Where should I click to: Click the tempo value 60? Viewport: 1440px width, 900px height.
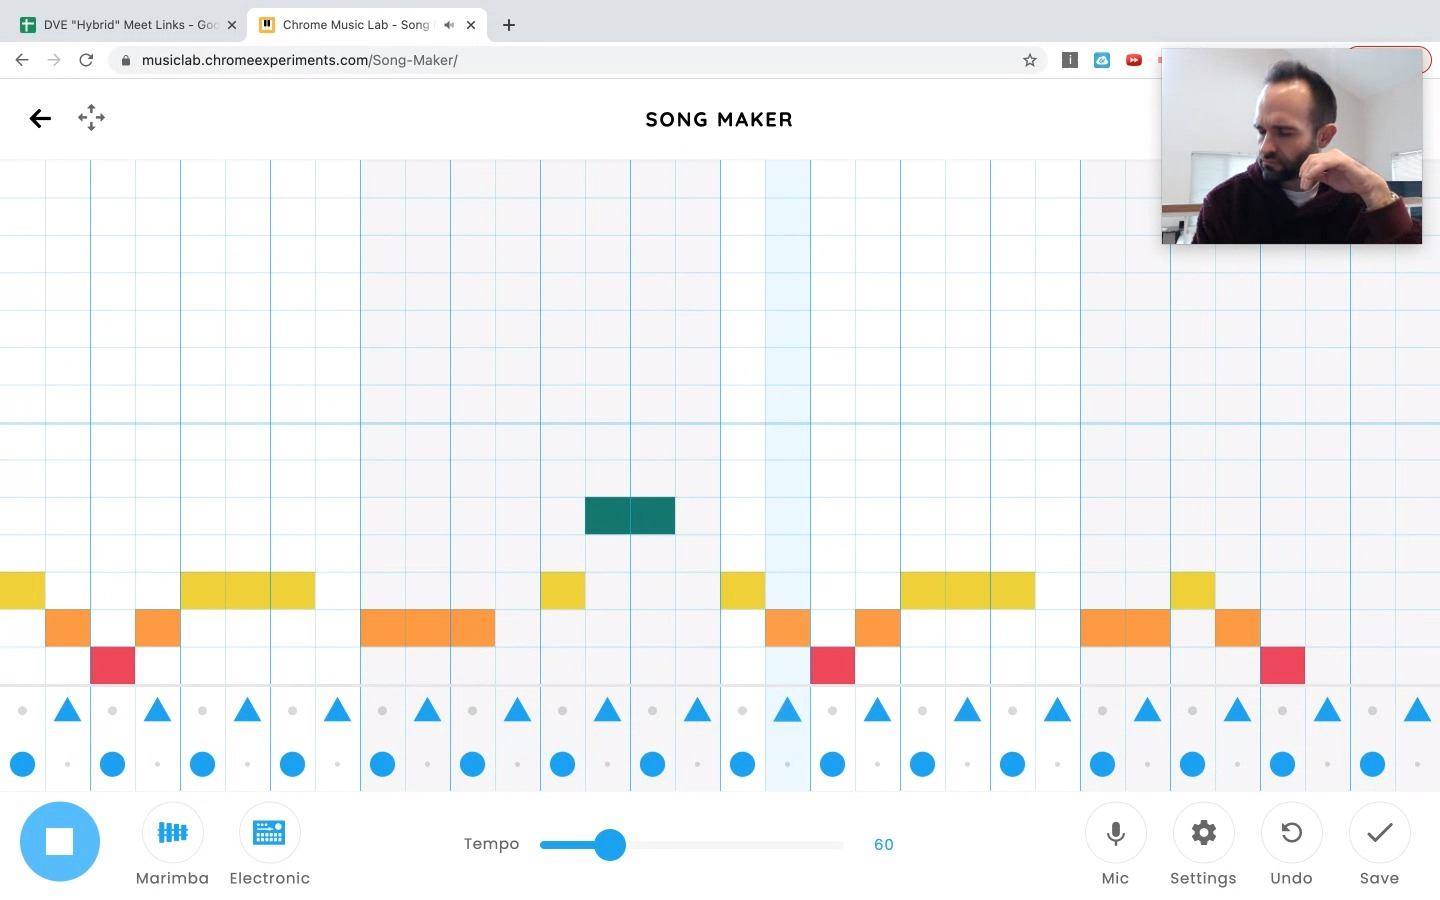[883, 844]
